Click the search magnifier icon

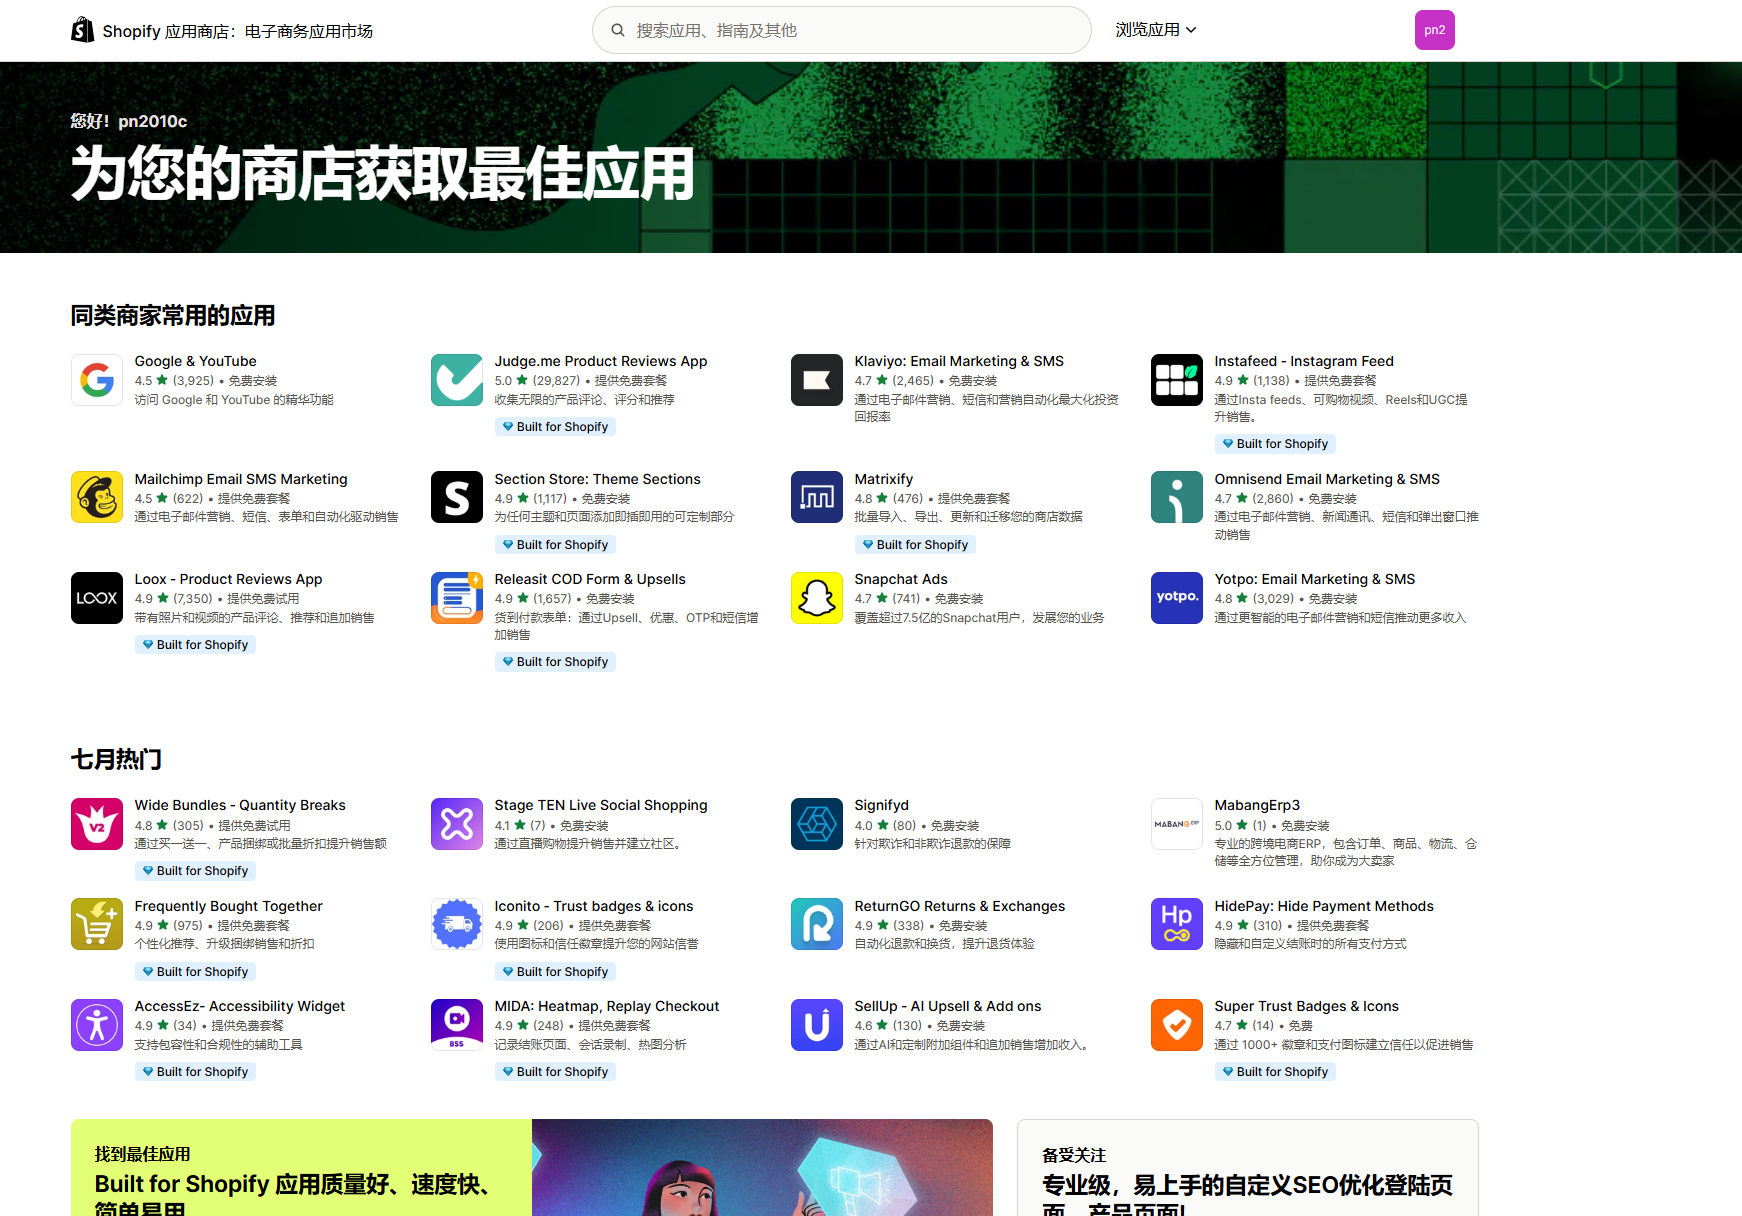(x=618, y=30)
